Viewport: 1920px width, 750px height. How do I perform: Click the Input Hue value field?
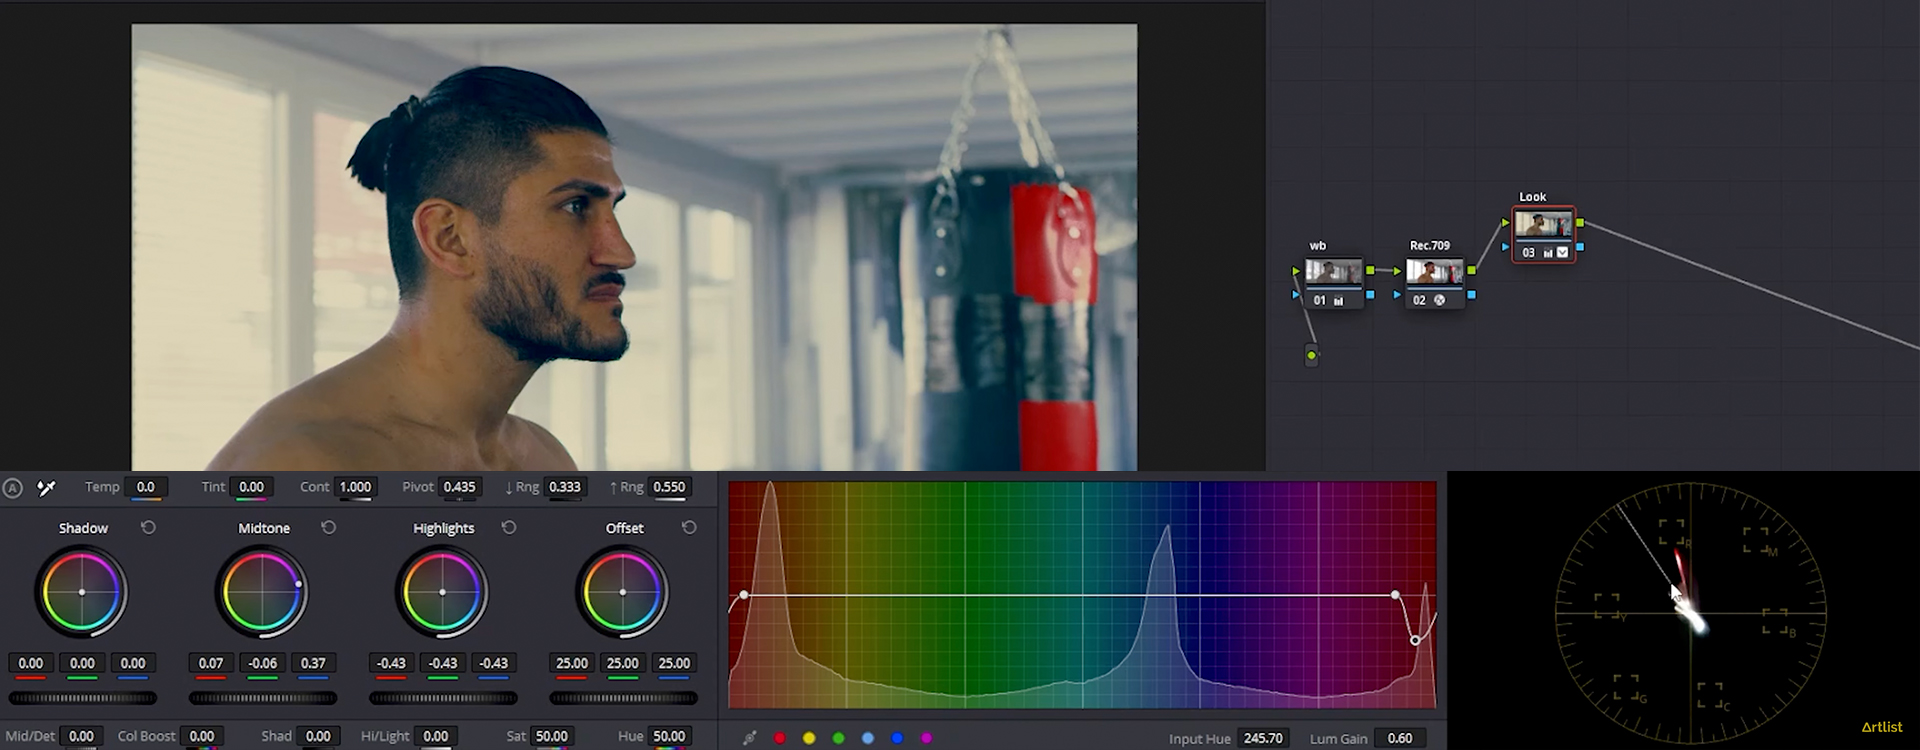coord(1262,738)
